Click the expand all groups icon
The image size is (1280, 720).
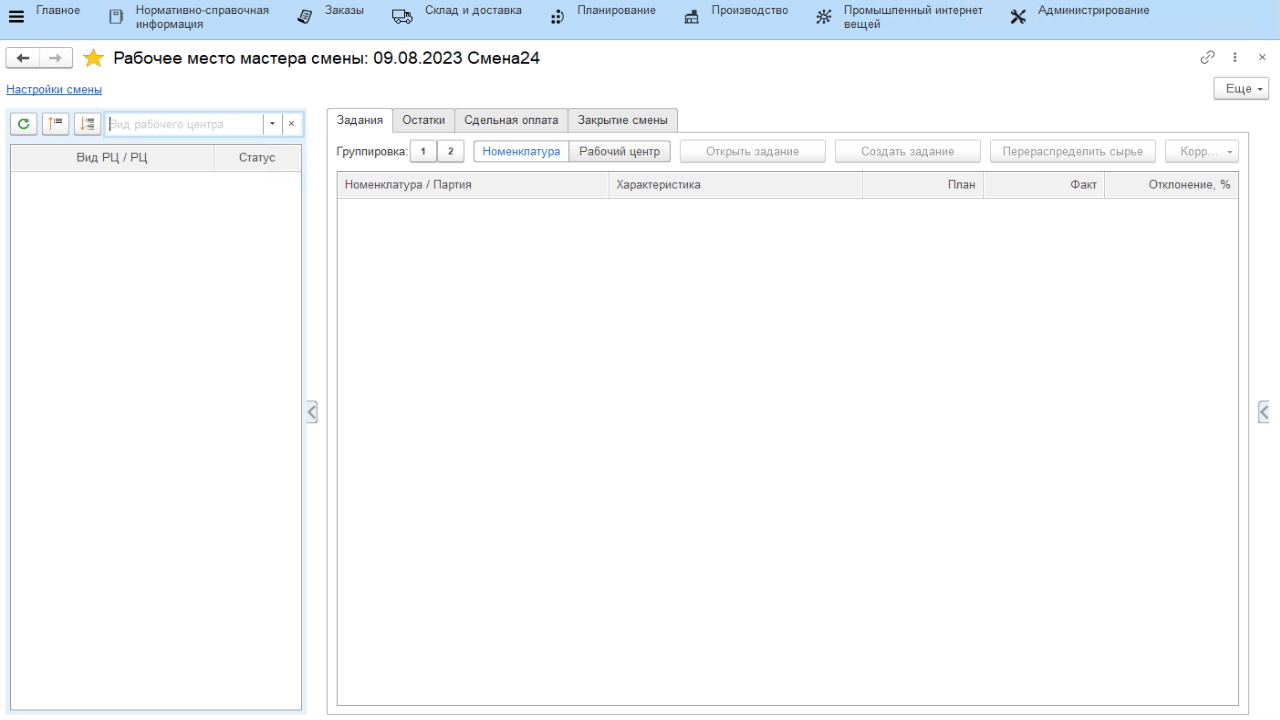click(x=87, y=124)
